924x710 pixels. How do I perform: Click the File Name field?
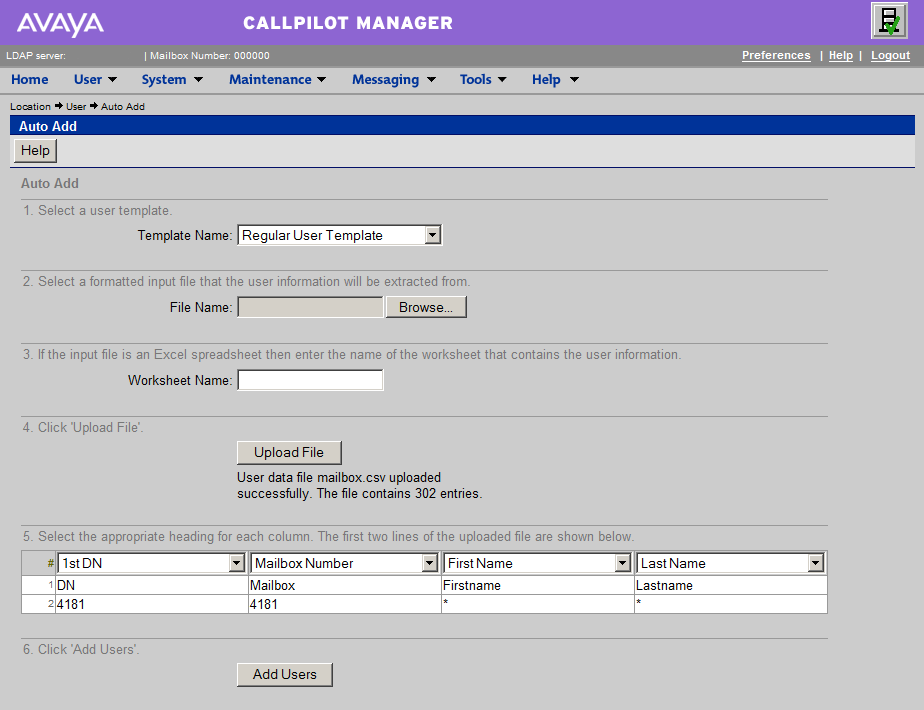click(x=310, y=307)
